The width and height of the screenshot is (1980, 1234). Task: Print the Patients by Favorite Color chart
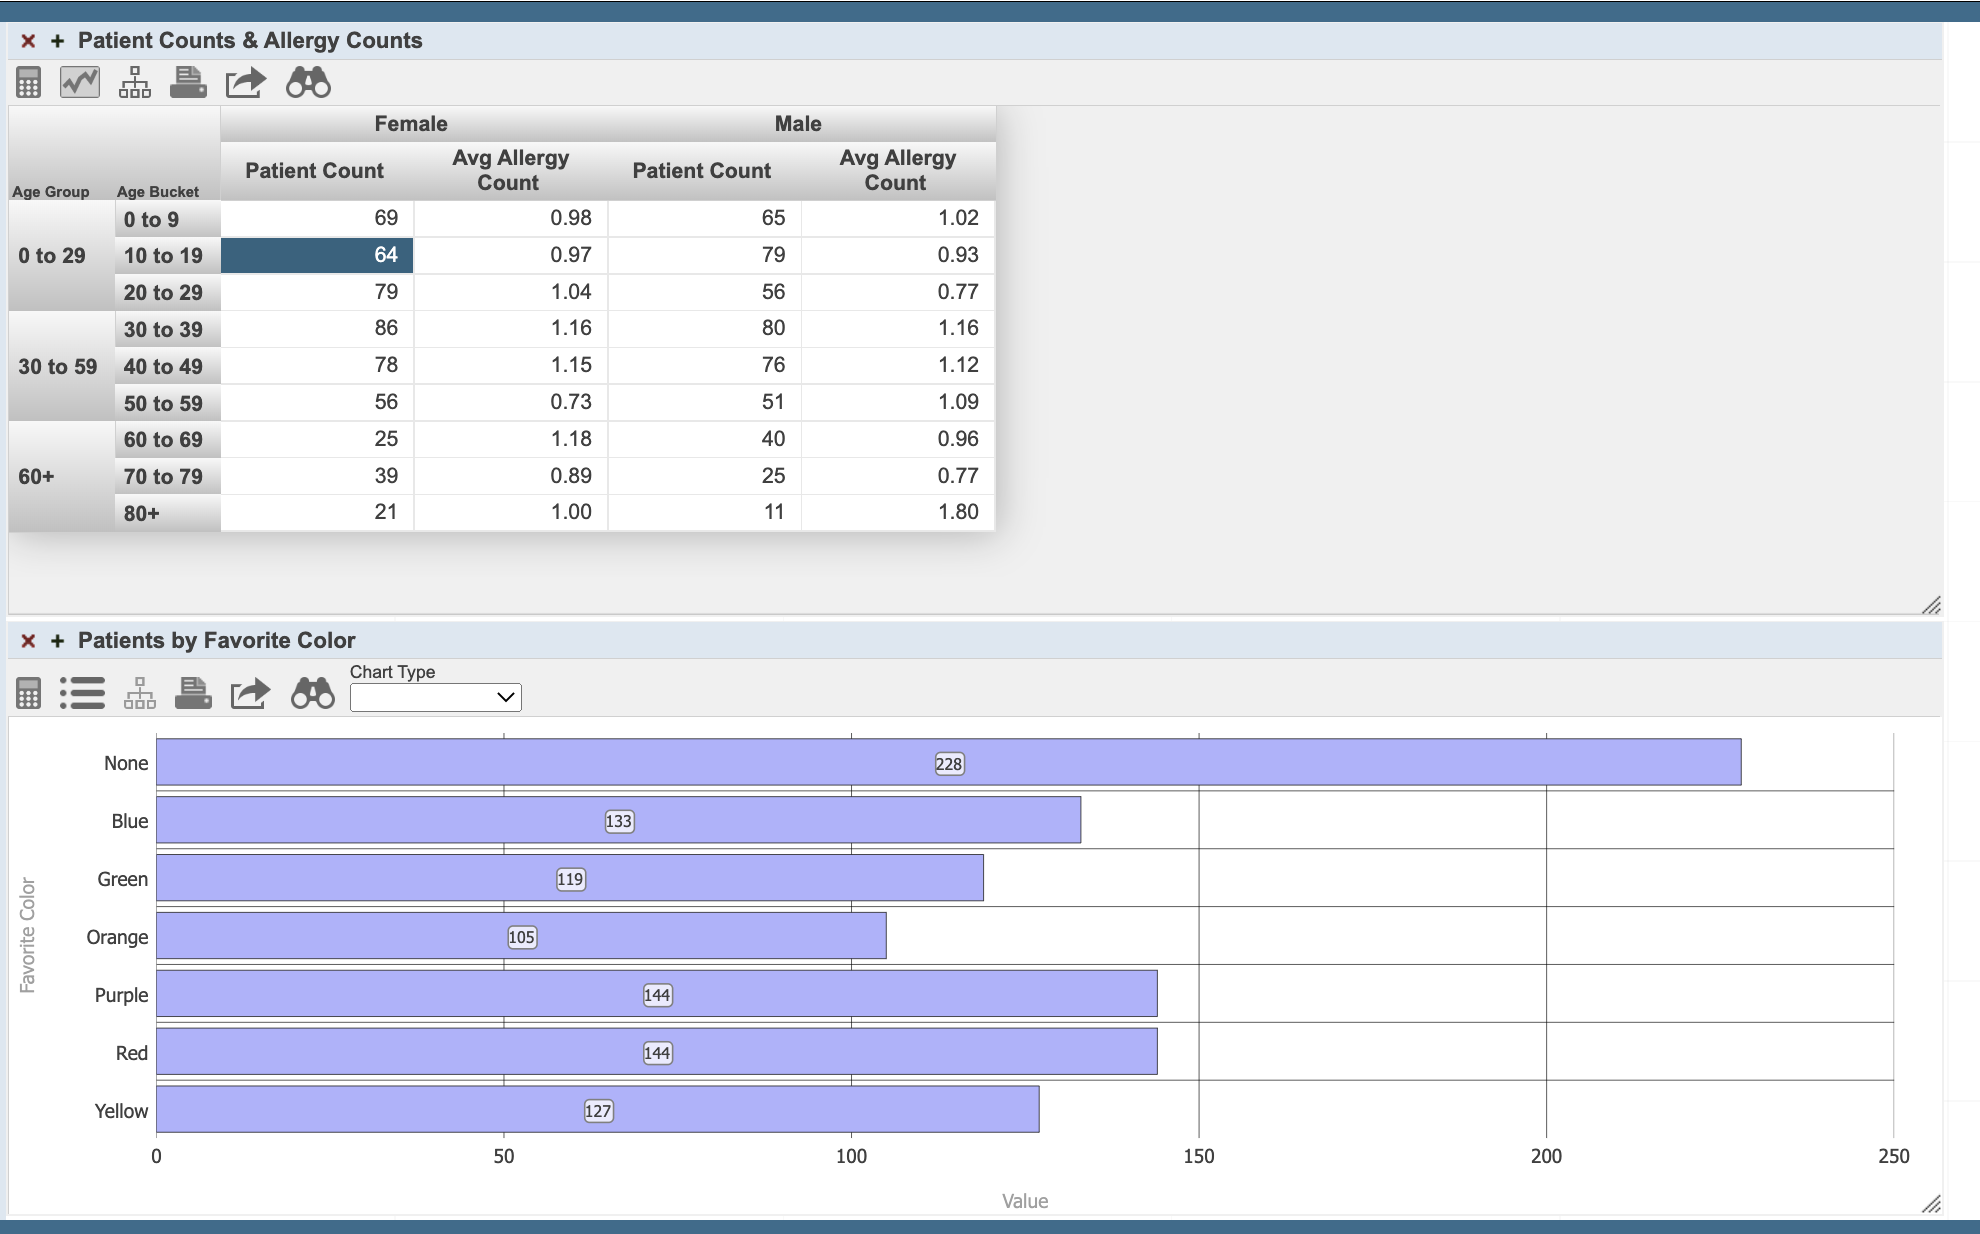tap(194, 692)
